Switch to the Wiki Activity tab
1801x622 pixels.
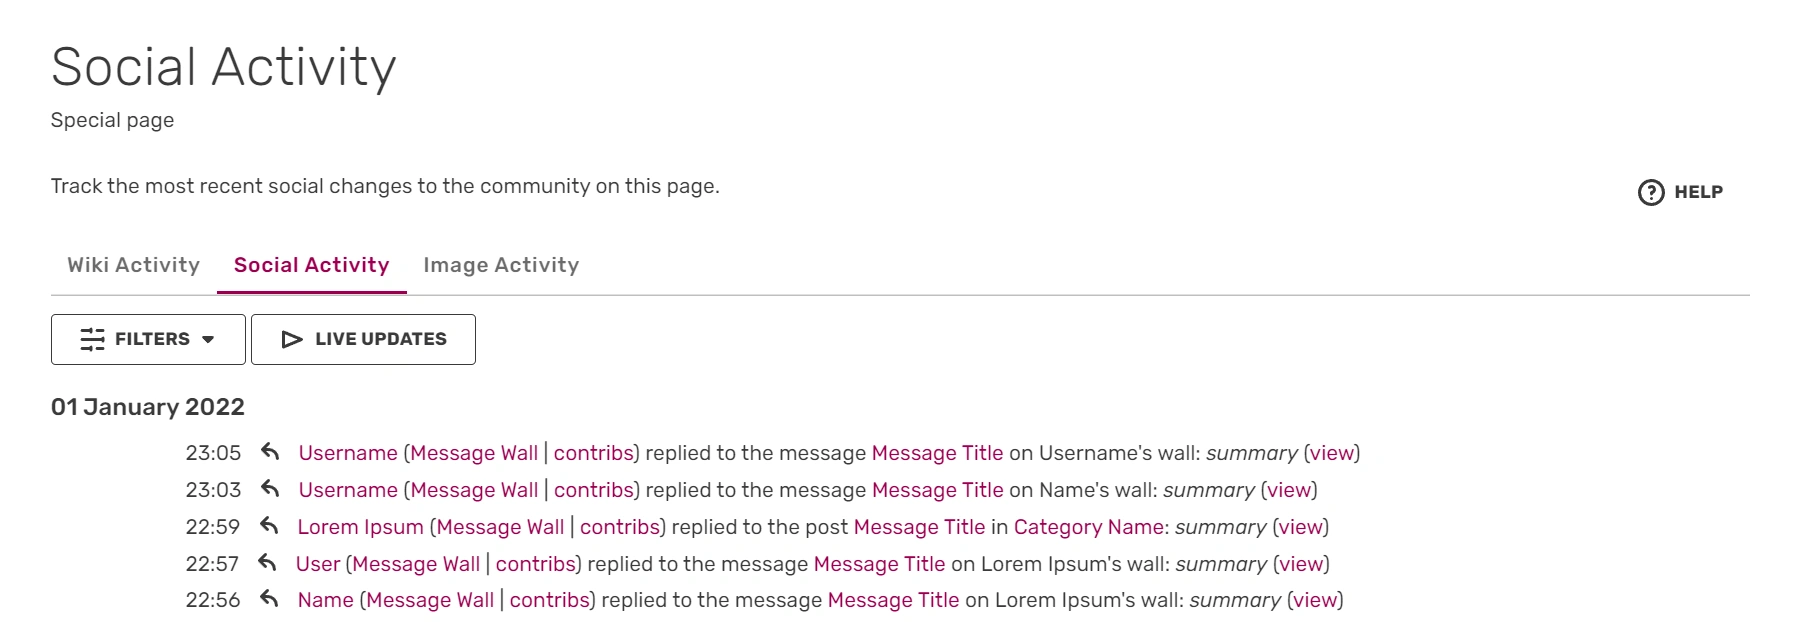133,265
